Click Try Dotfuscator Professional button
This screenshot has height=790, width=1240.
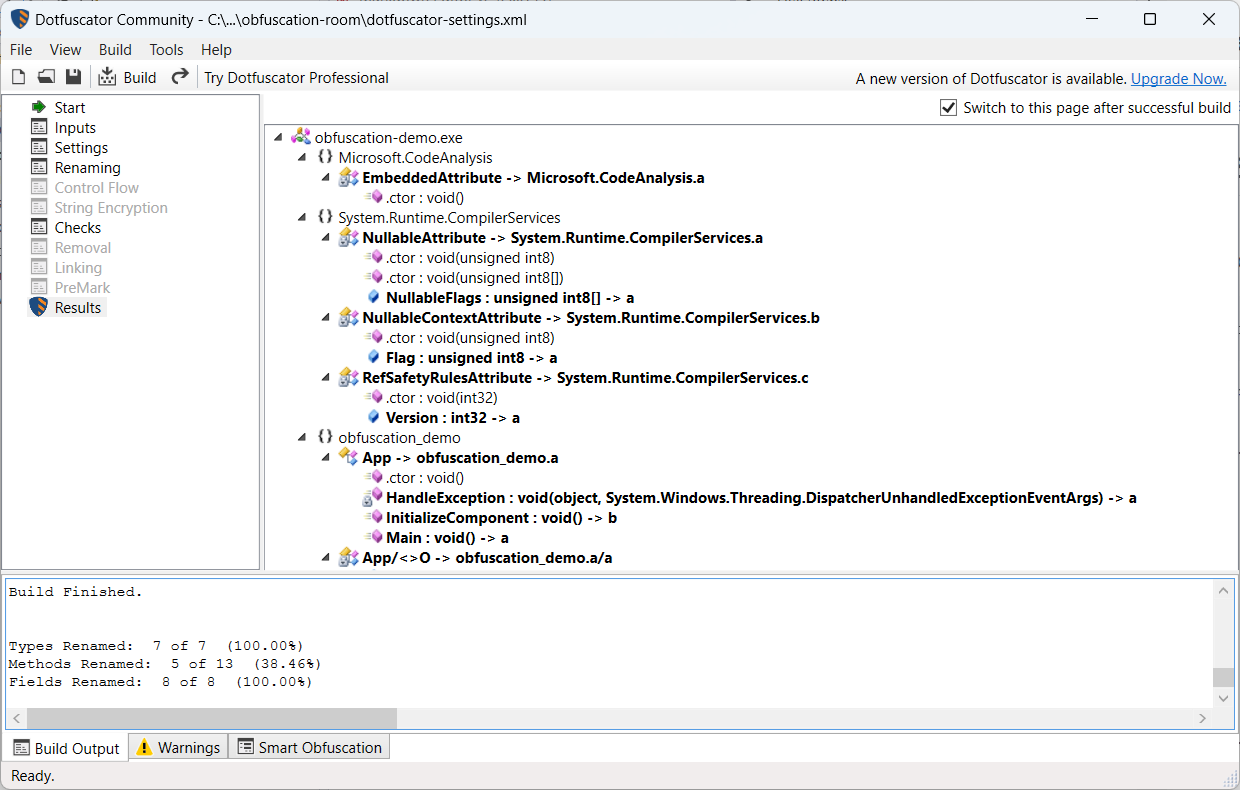click(296, 77)
